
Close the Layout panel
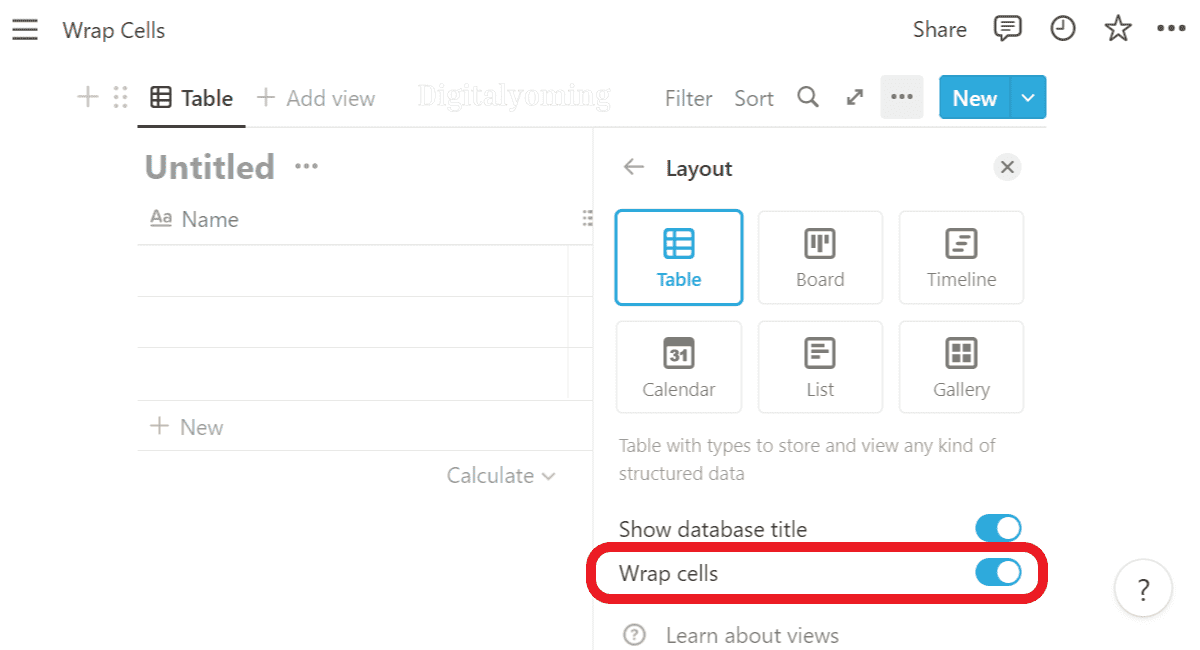pyautogui.click(x=1007, y=167)
